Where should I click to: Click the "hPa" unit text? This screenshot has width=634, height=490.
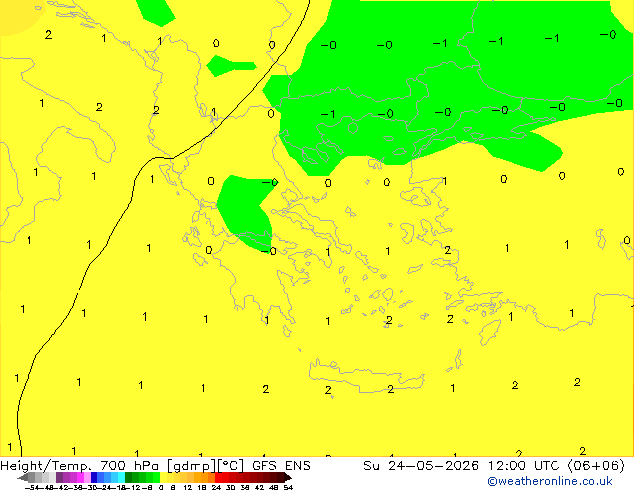146,466
